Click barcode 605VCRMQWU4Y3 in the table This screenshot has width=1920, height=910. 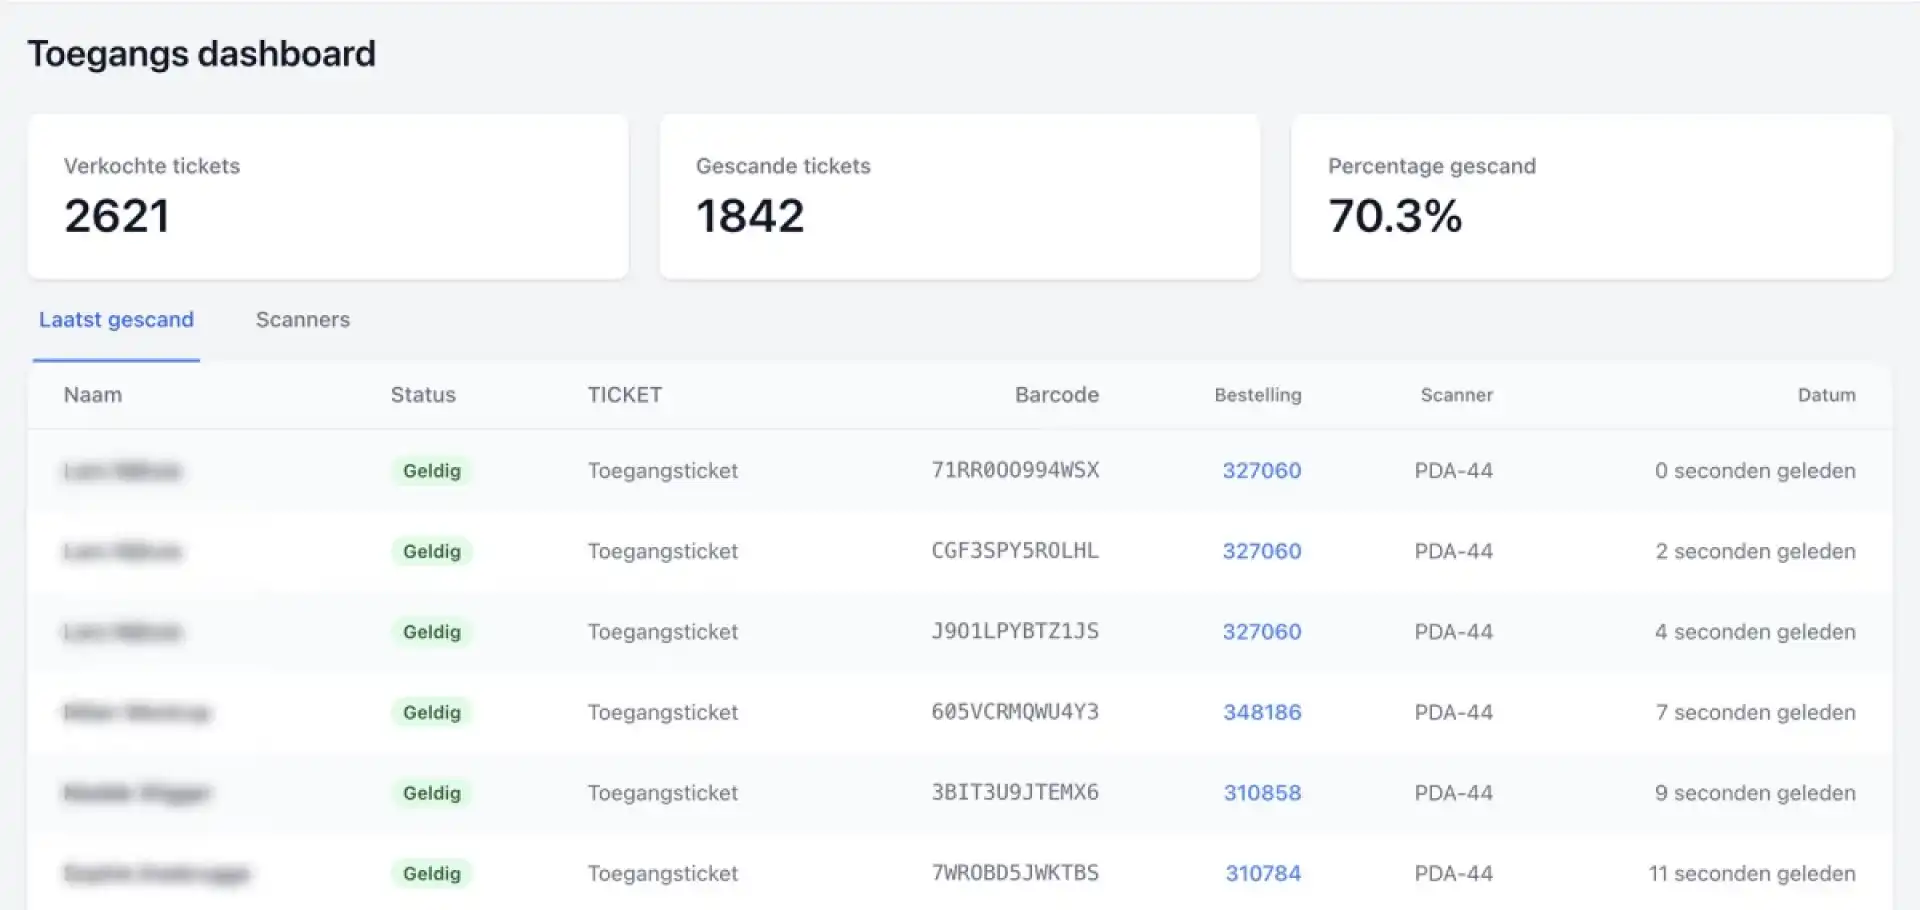1014,712
